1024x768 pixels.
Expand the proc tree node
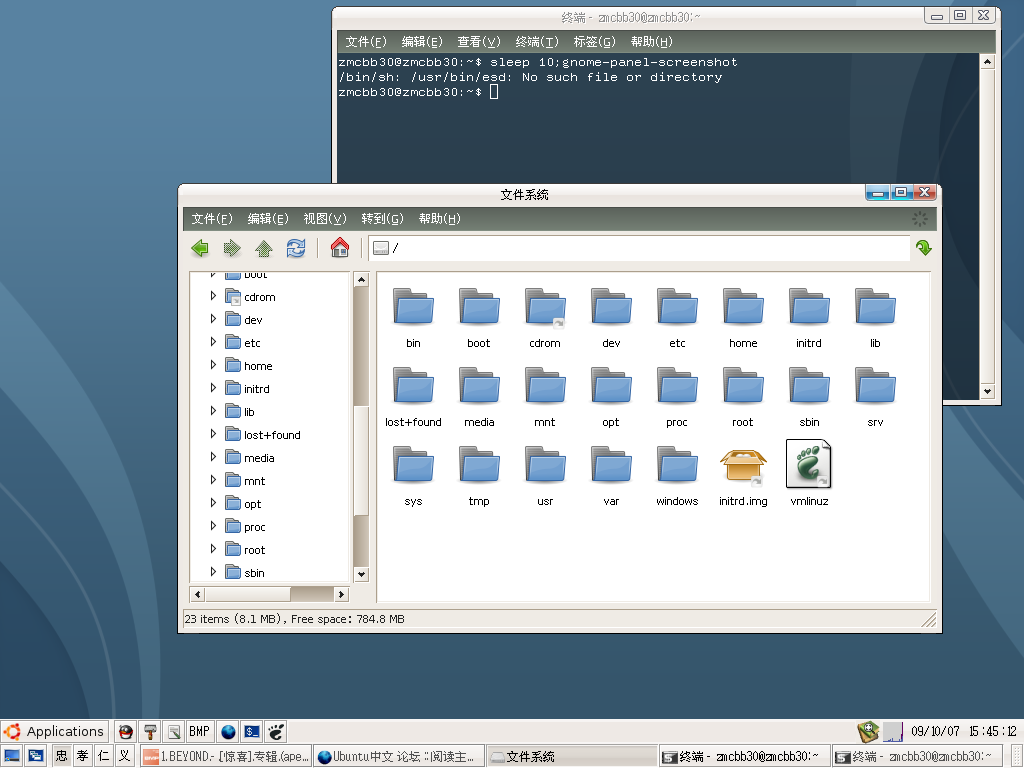(x=213, y=526)
